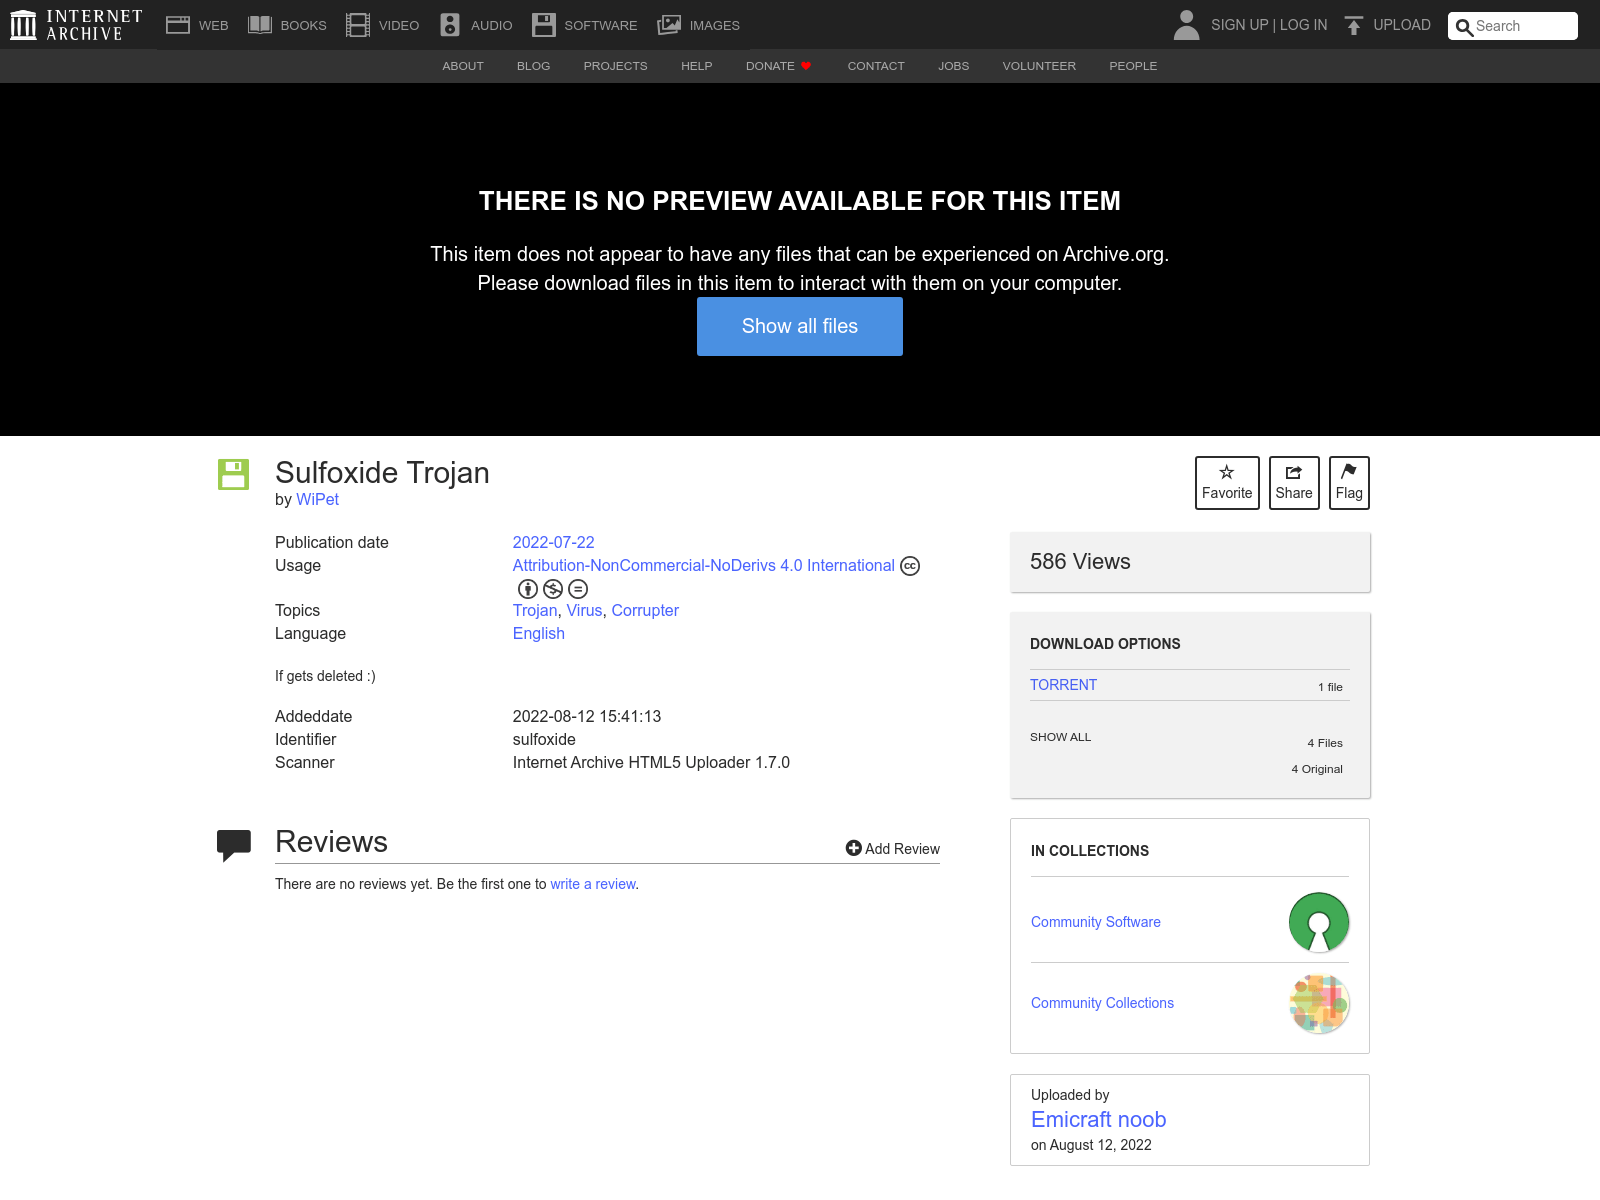Open the Emicraft noob uploader profile

[1098, 1120]
